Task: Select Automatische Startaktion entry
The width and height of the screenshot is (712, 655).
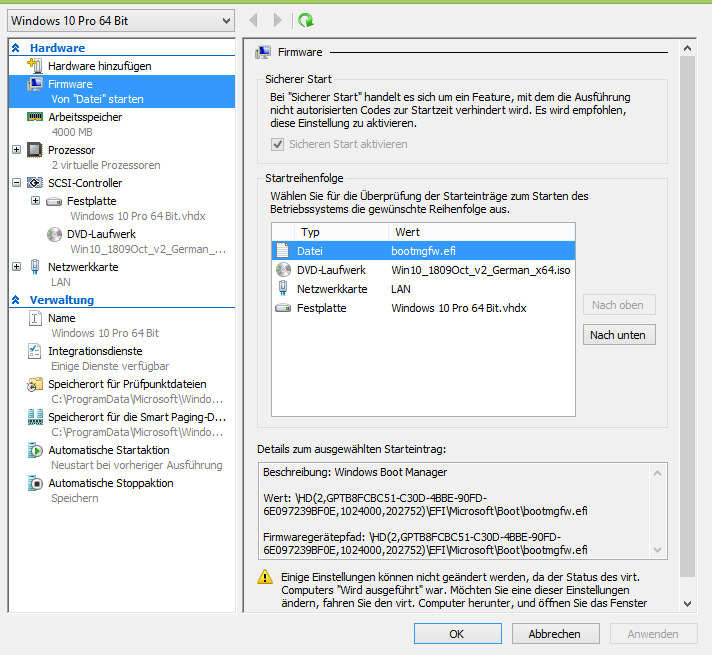Action: coord(109,450)
